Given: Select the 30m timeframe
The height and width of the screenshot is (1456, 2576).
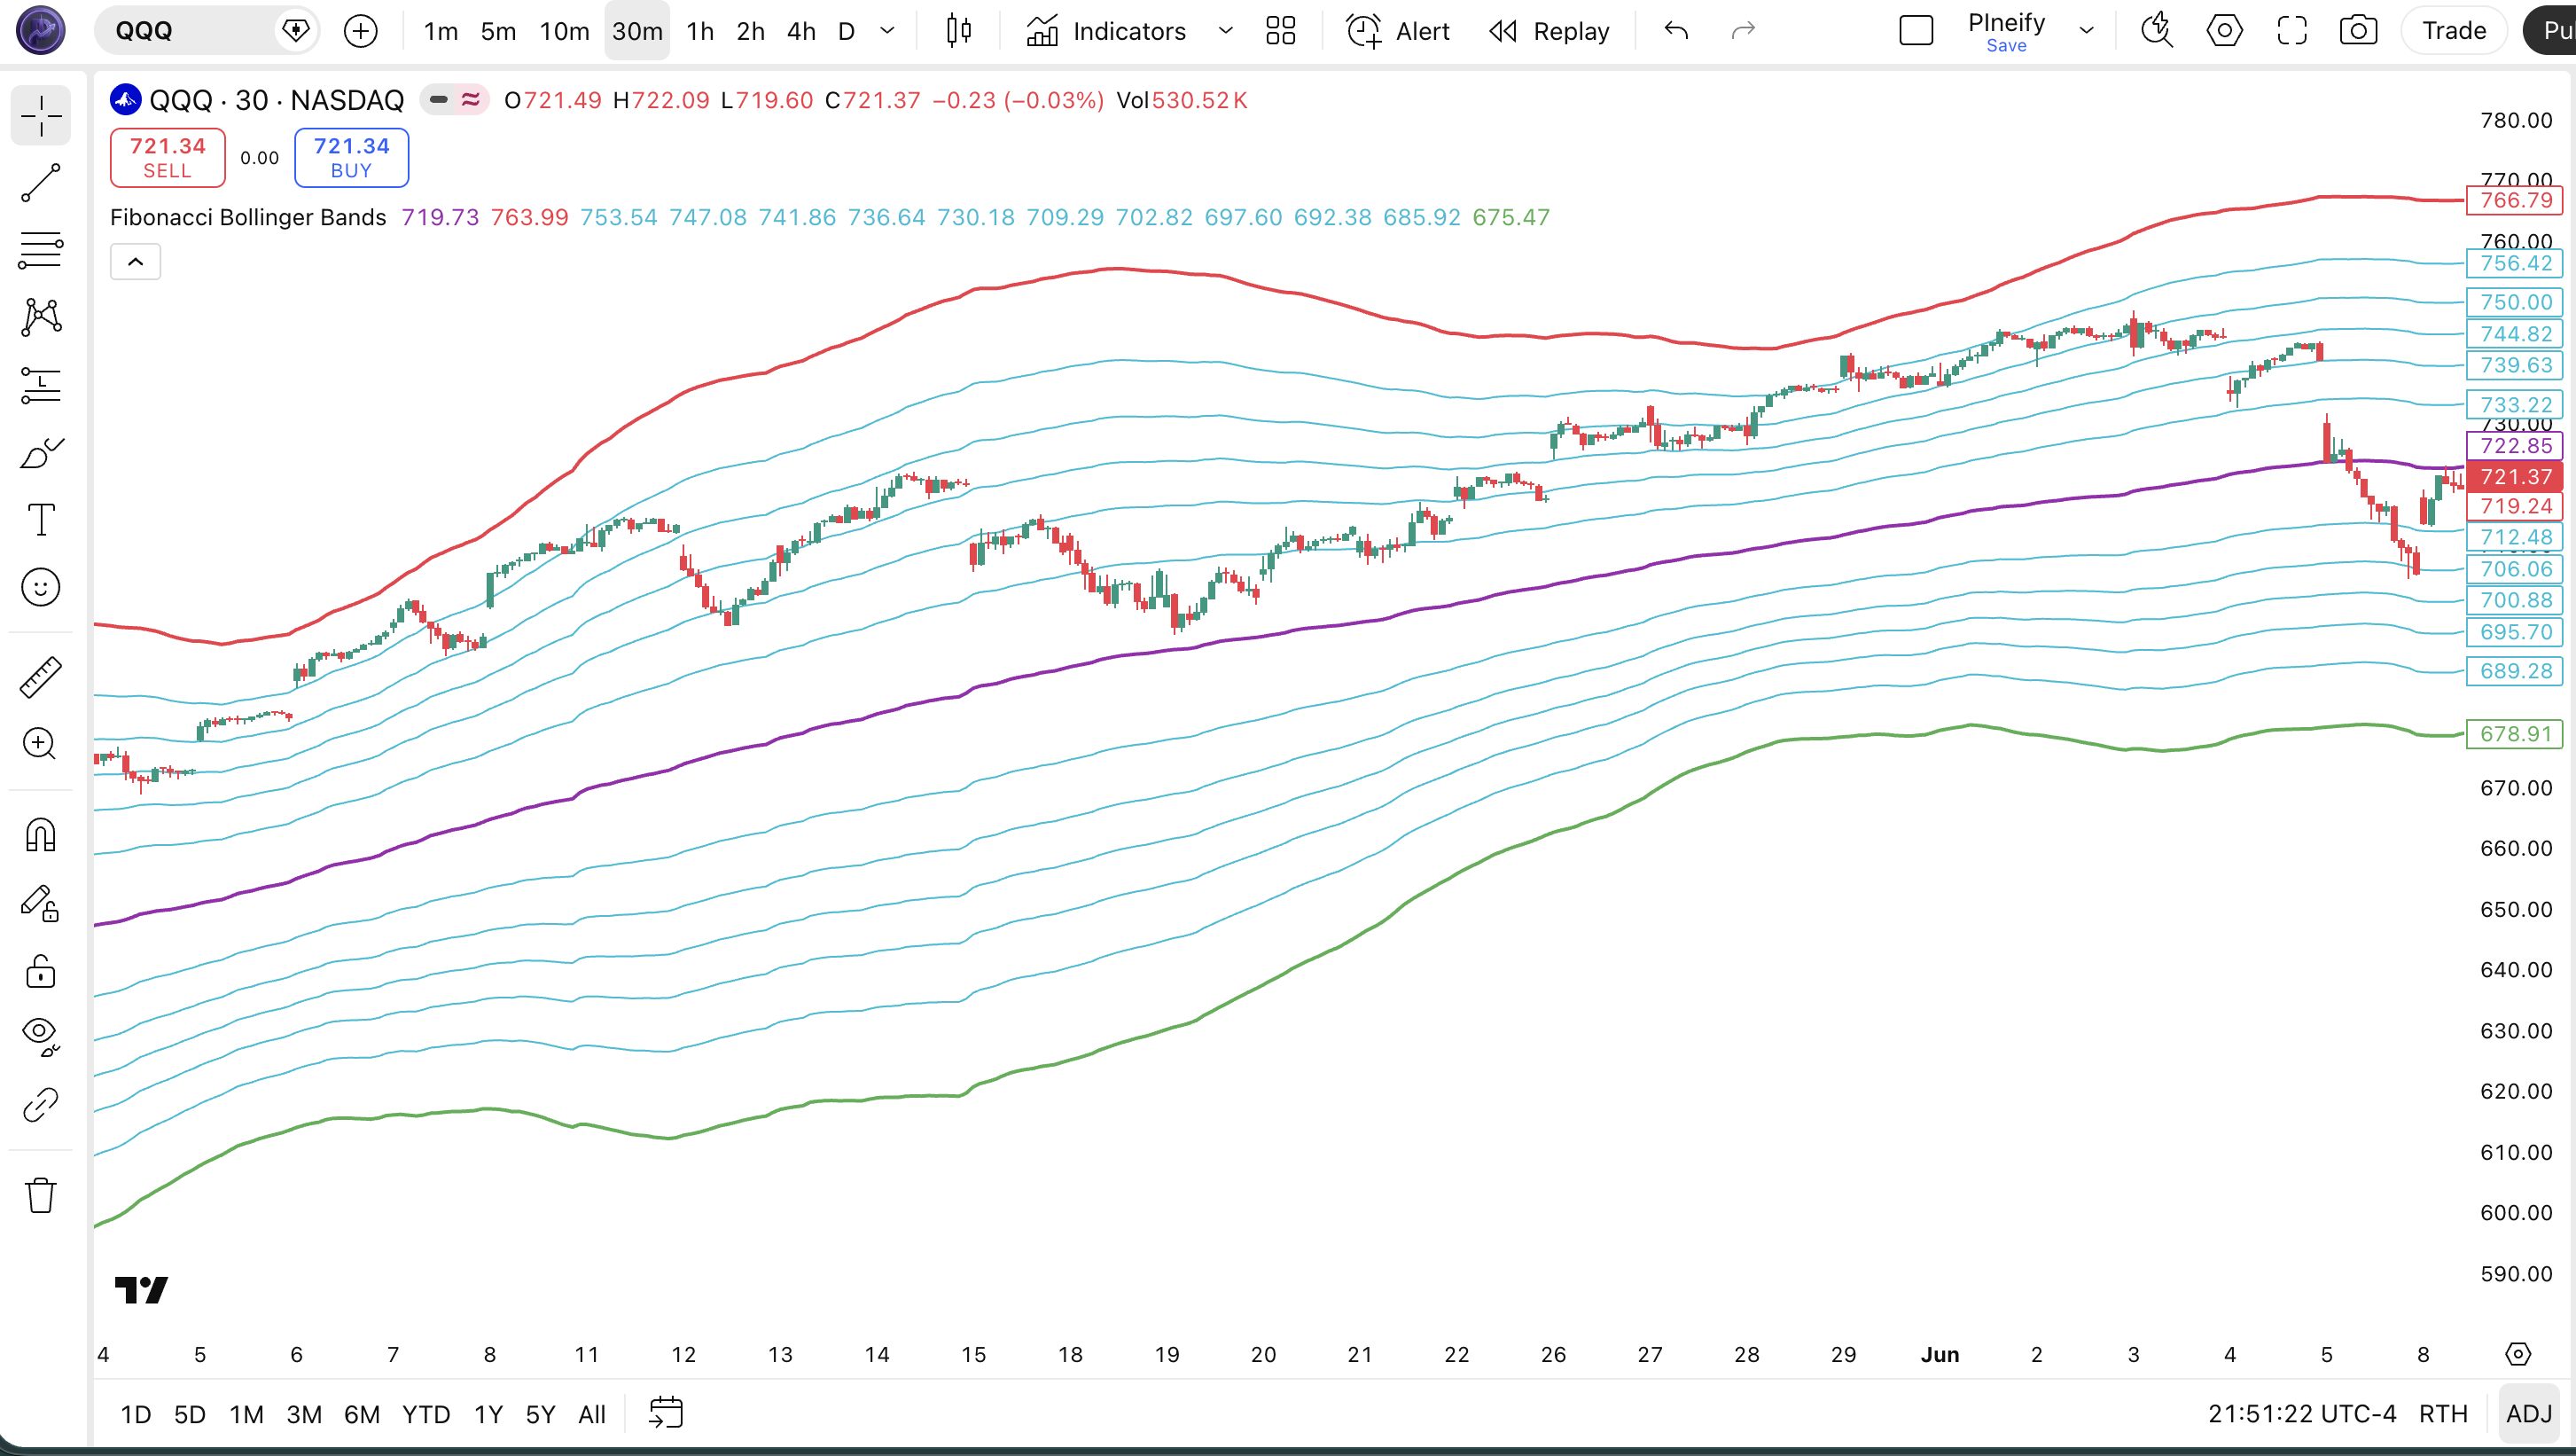Looking at the screenshot, I should point(637,31).
